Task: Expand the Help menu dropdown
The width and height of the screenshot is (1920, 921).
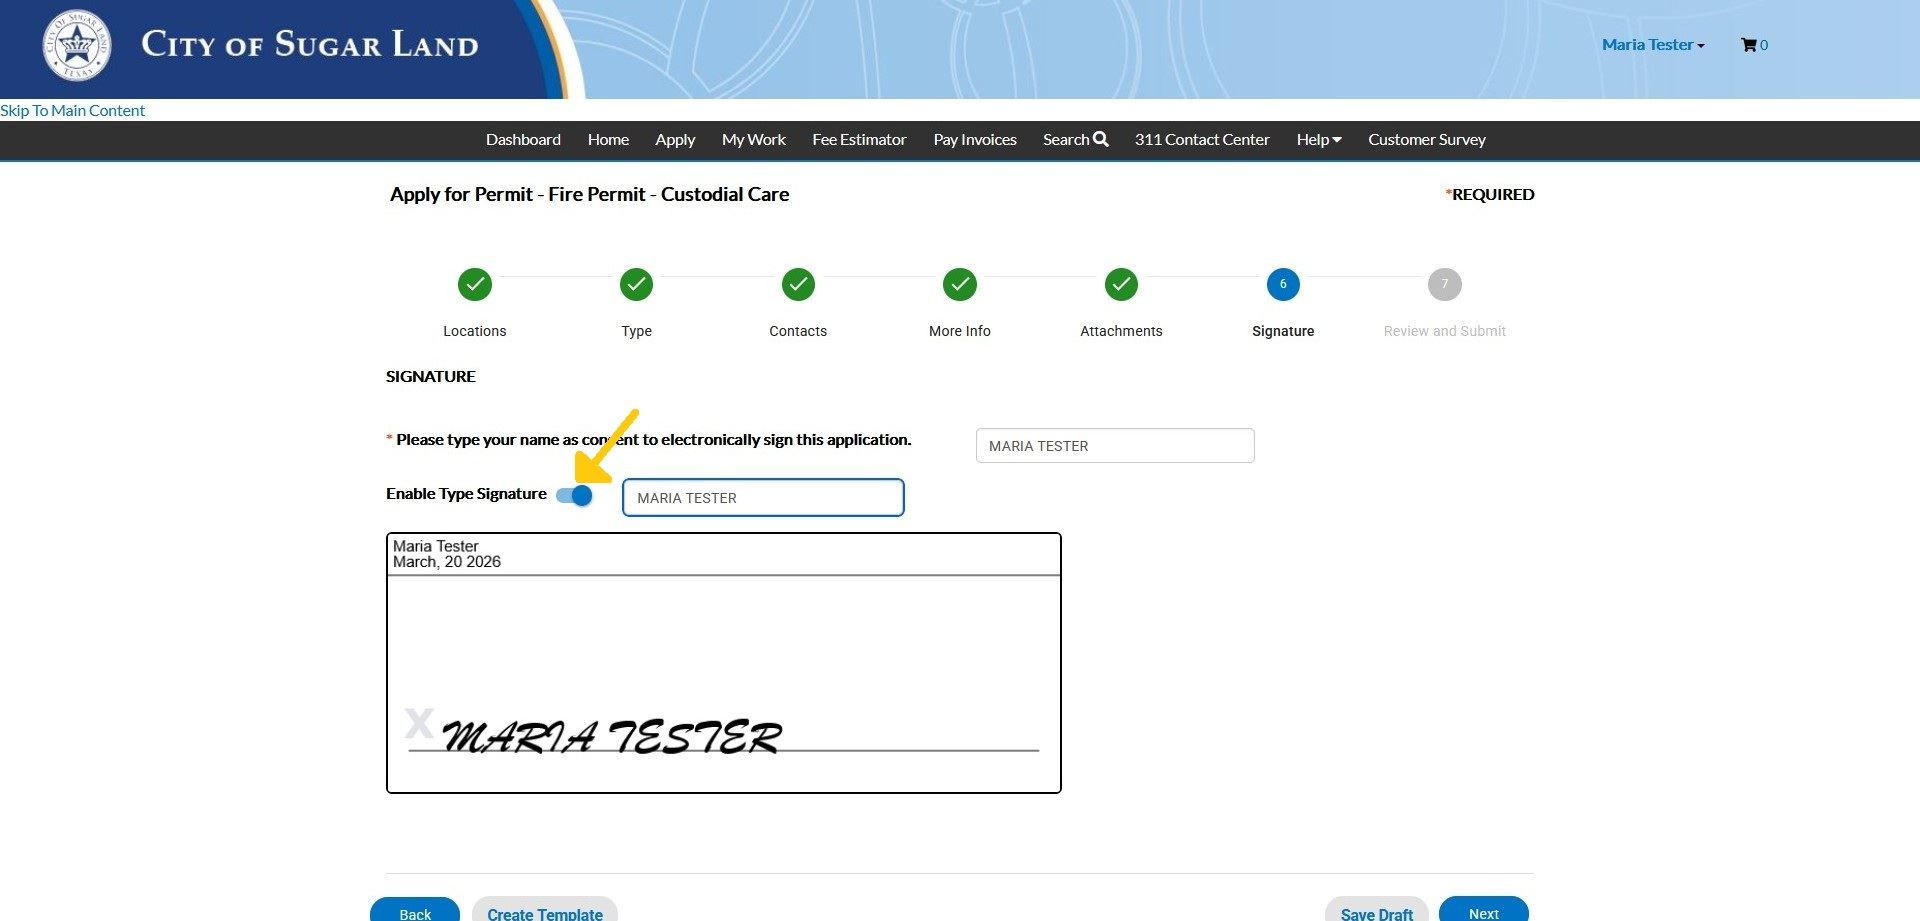Action: [1318, 140]
